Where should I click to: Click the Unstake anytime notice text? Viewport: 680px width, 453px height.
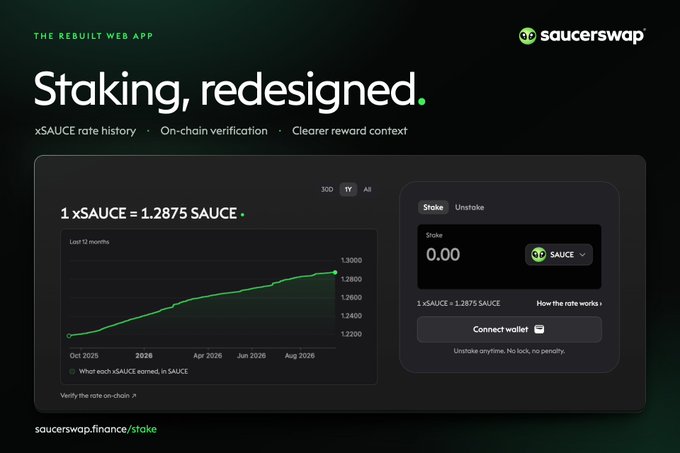point(509,351)
